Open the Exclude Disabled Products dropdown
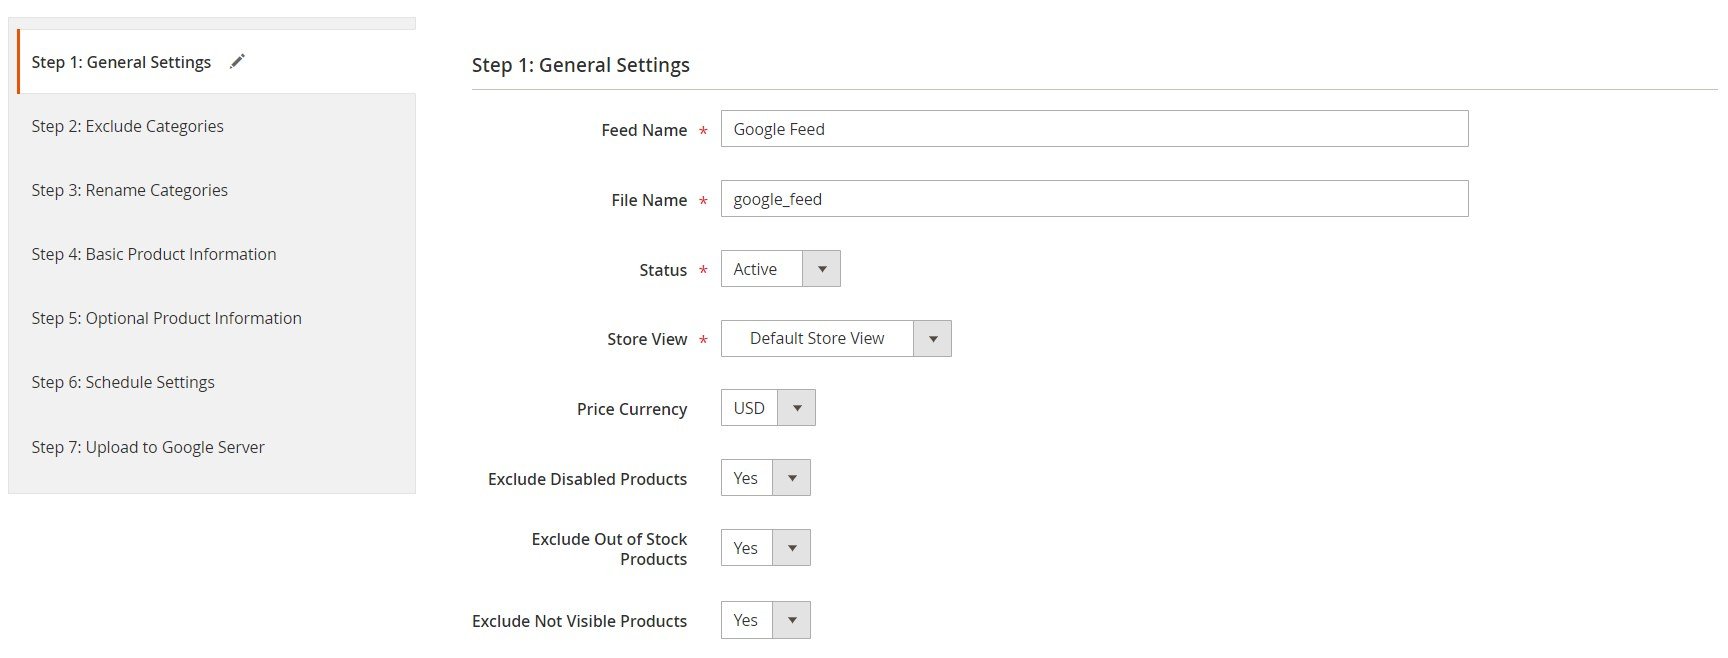The height and width of the screenshot is (658, 1728). coord(765,478)
